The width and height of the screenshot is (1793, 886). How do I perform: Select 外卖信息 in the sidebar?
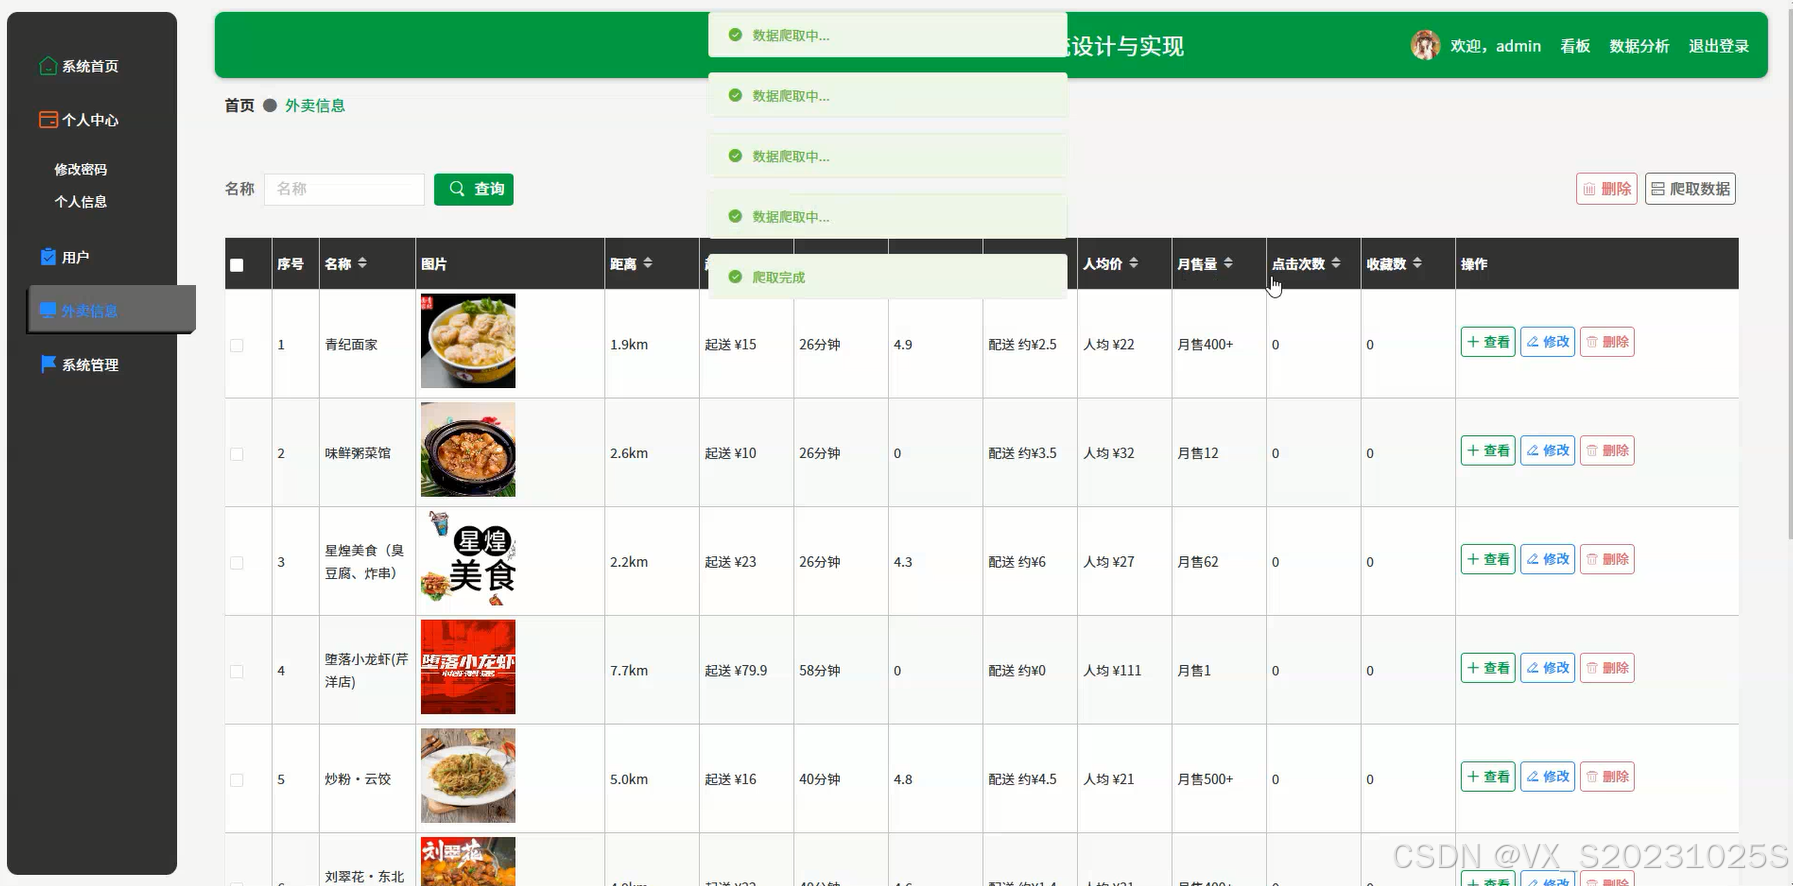[112, 310]
